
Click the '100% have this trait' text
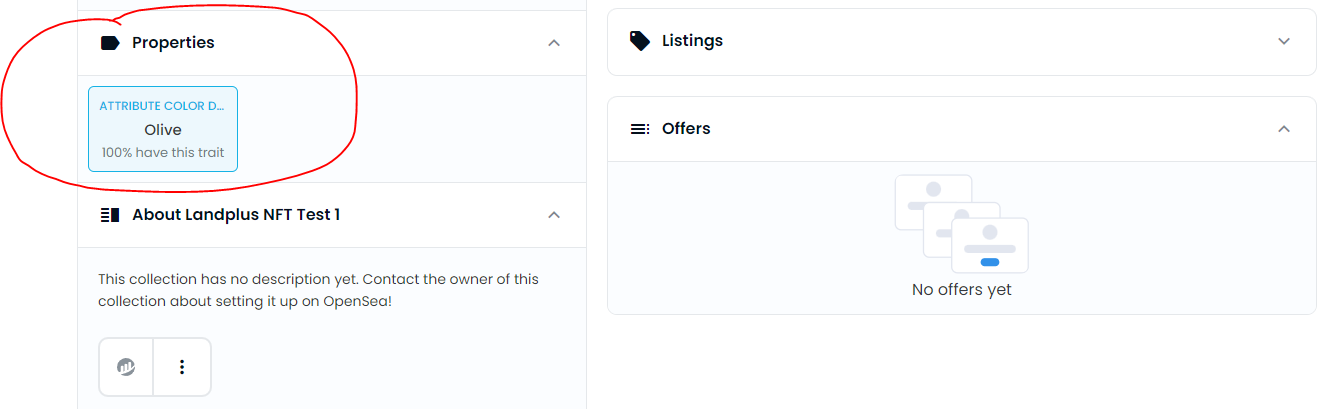pyautogui.click(x=163, y=153)
